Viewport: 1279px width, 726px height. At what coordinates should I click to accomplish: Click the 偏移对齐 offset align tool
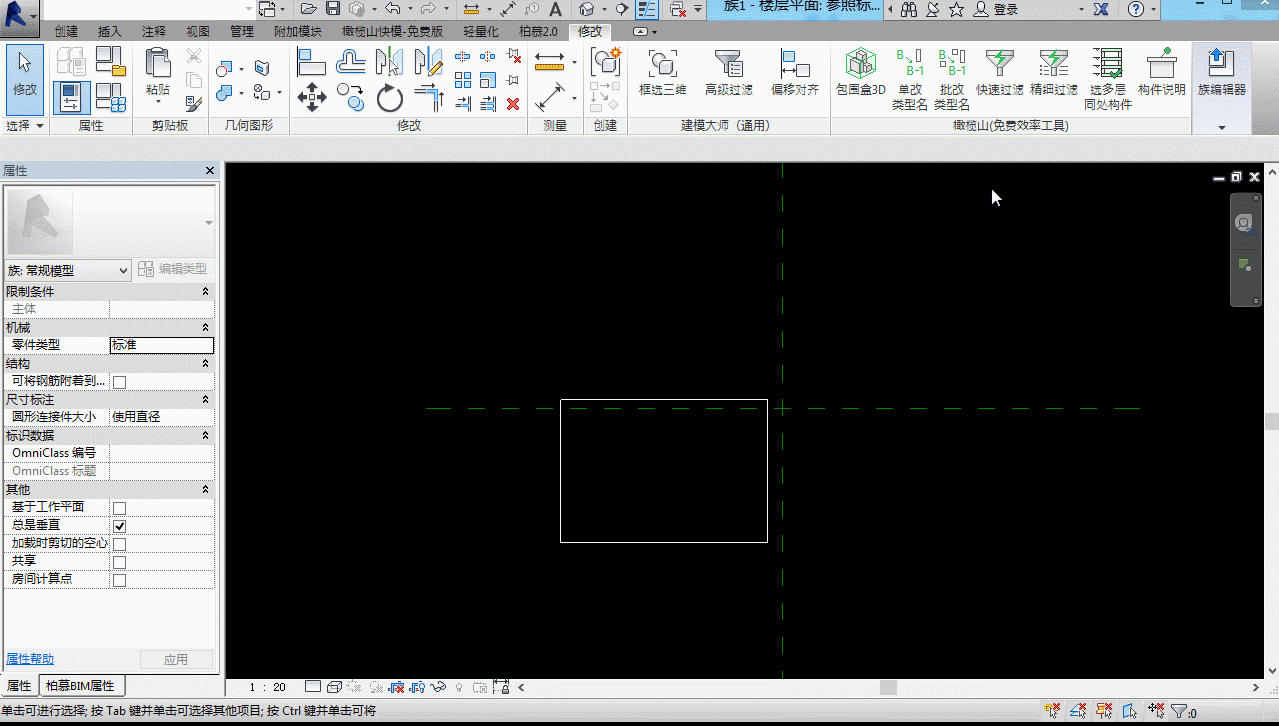pos(795,72)
